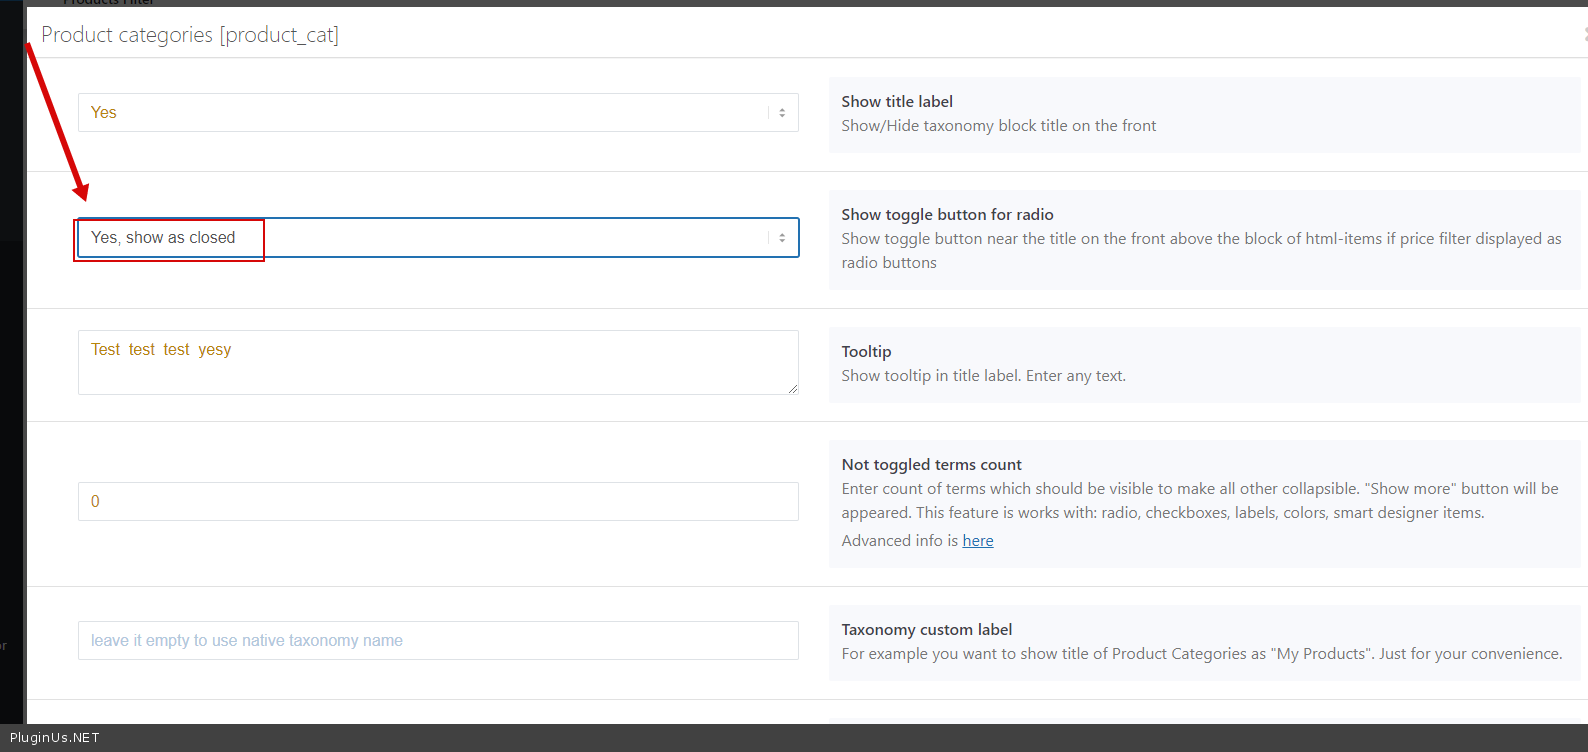The height and width of the screenshot is (752, 1588).
Task: Click the 'Product categories [product_cat]' title
Action: 190,35
